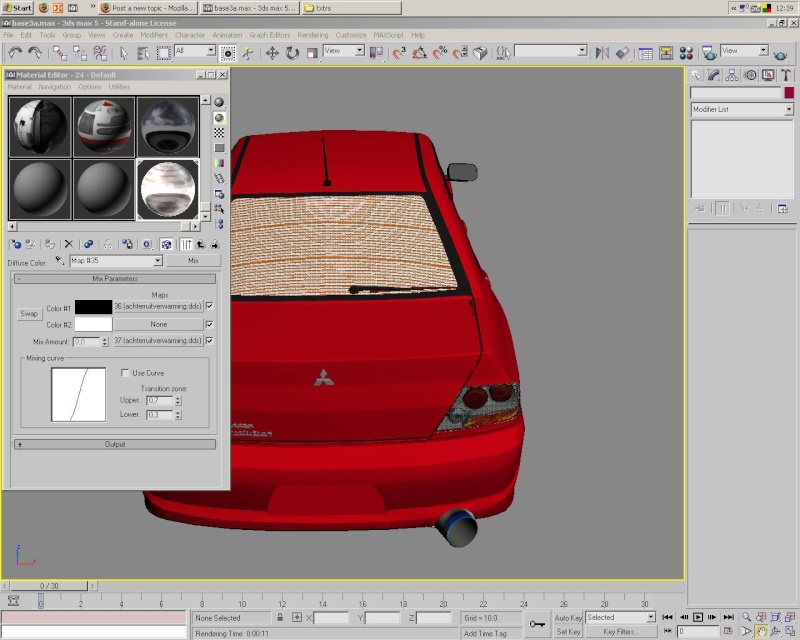
Task: Open the Hierarchy command panel tab
Action: [x=732, y=76]
